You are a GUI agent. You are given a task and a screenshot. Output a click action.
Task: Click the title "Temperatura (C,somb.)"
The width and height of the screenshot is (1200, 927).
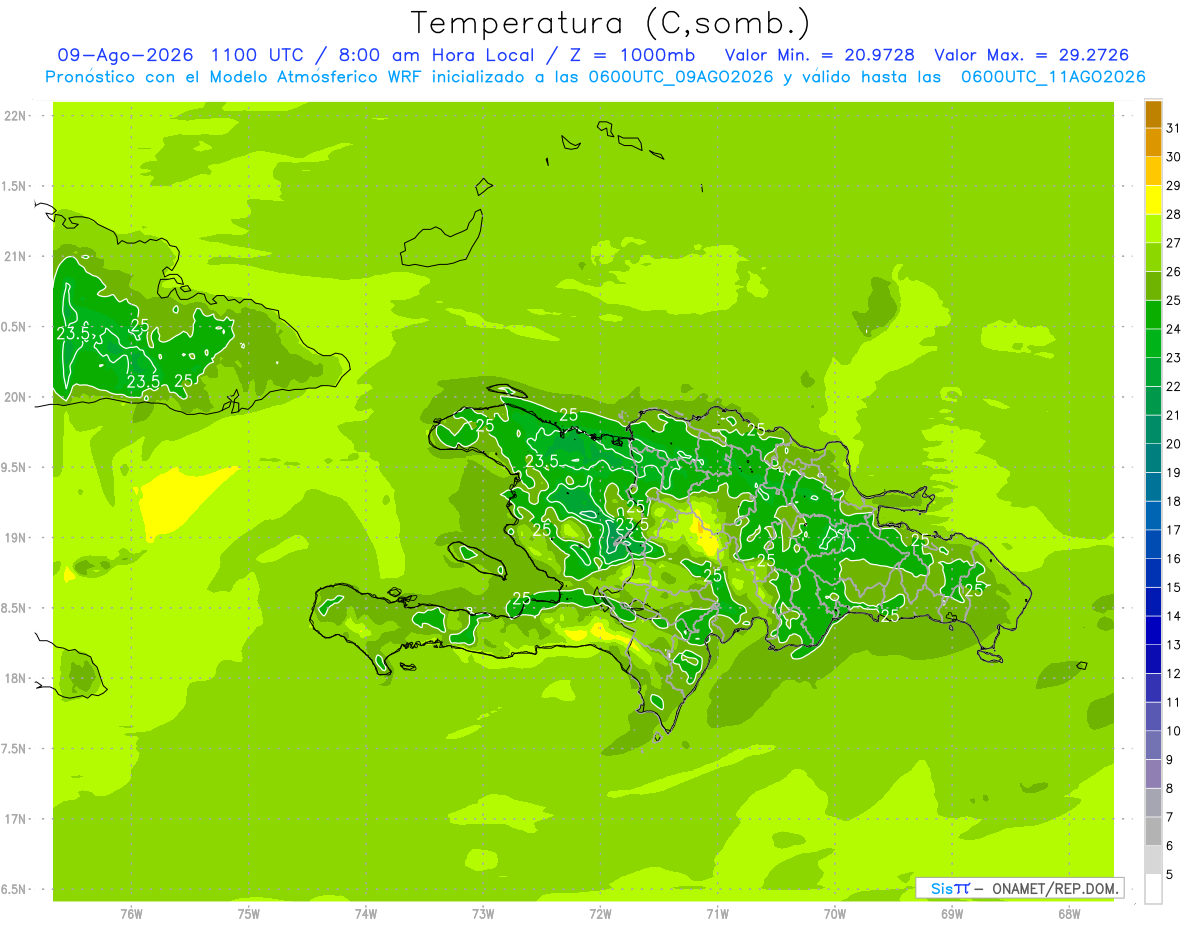tap(610, 23)
